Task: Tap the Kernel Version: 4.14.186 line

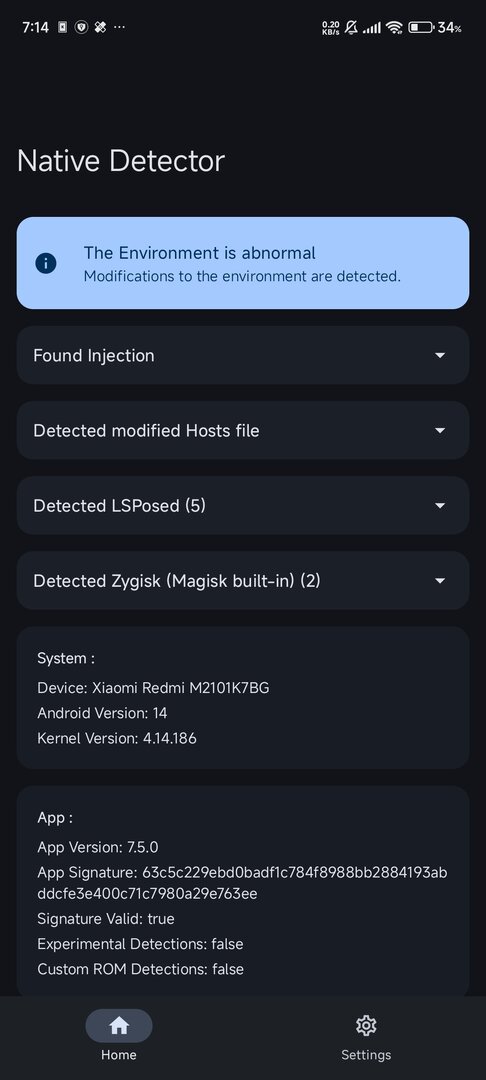Action: pos(117,738)
